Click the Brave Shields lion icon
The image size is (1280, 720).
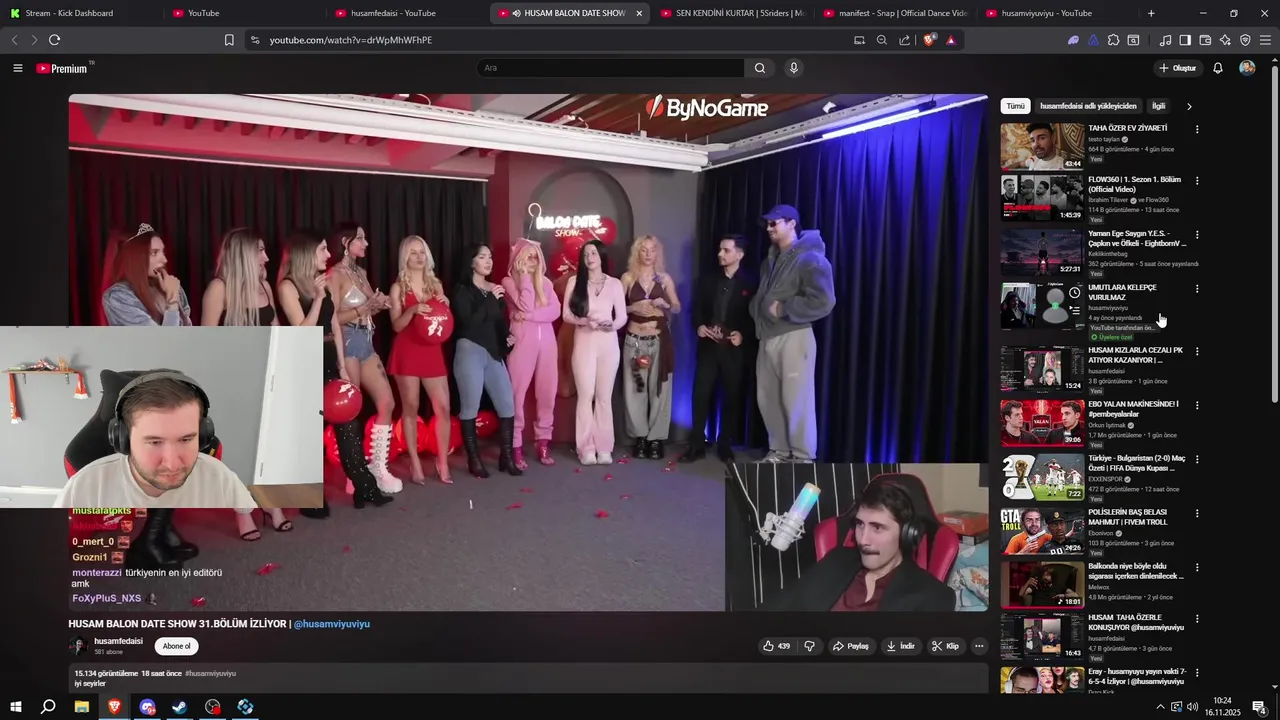click(x=929, y=40)
